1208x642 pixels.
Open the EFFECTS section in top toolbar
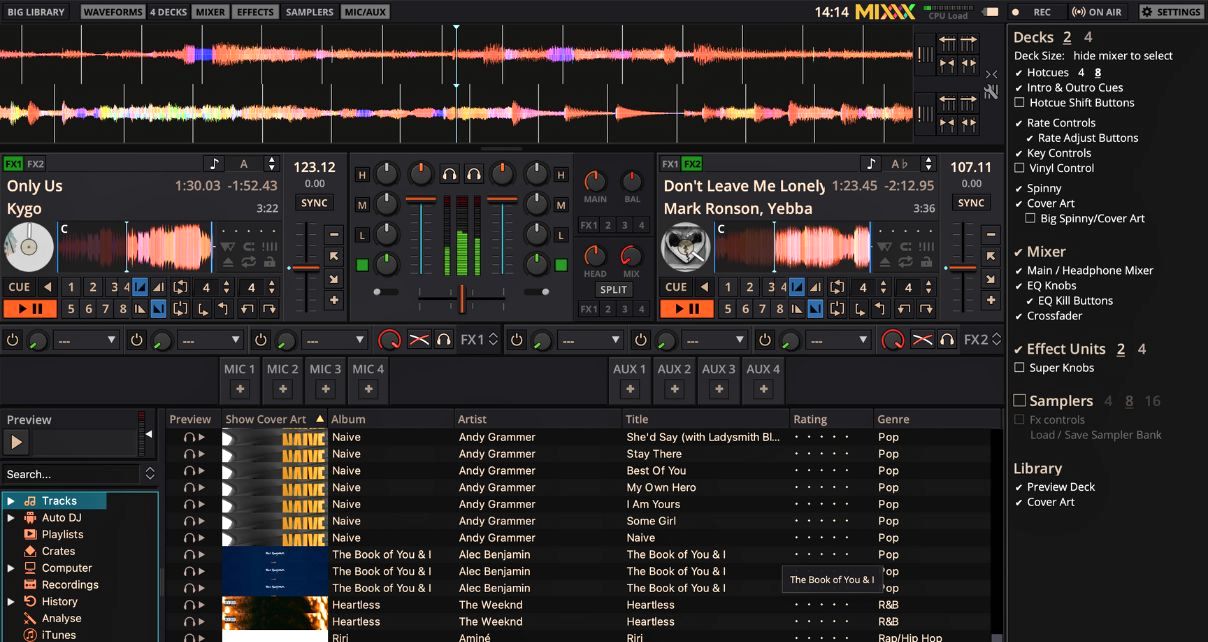point(255,11)
